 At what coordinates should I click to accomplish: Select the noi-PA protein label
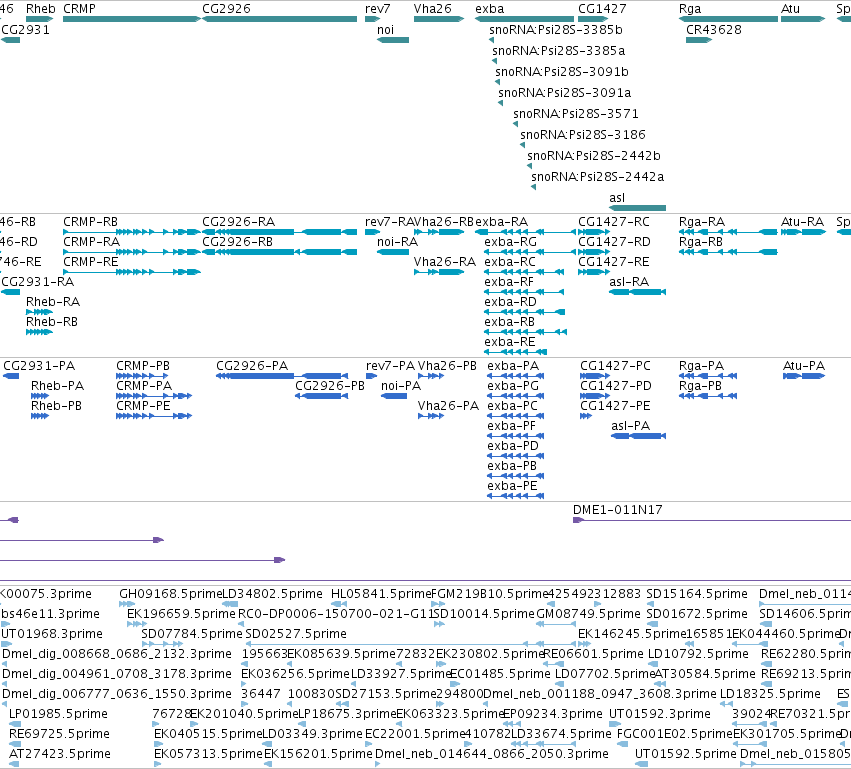(401, 386)
